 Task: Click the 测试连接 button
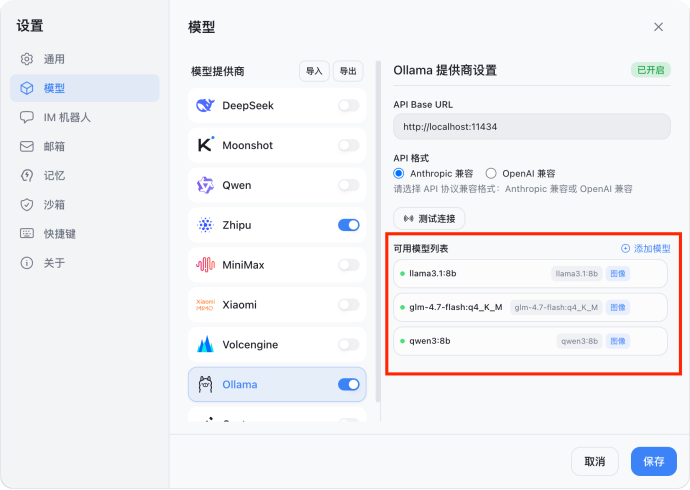(x=429, y=218)
